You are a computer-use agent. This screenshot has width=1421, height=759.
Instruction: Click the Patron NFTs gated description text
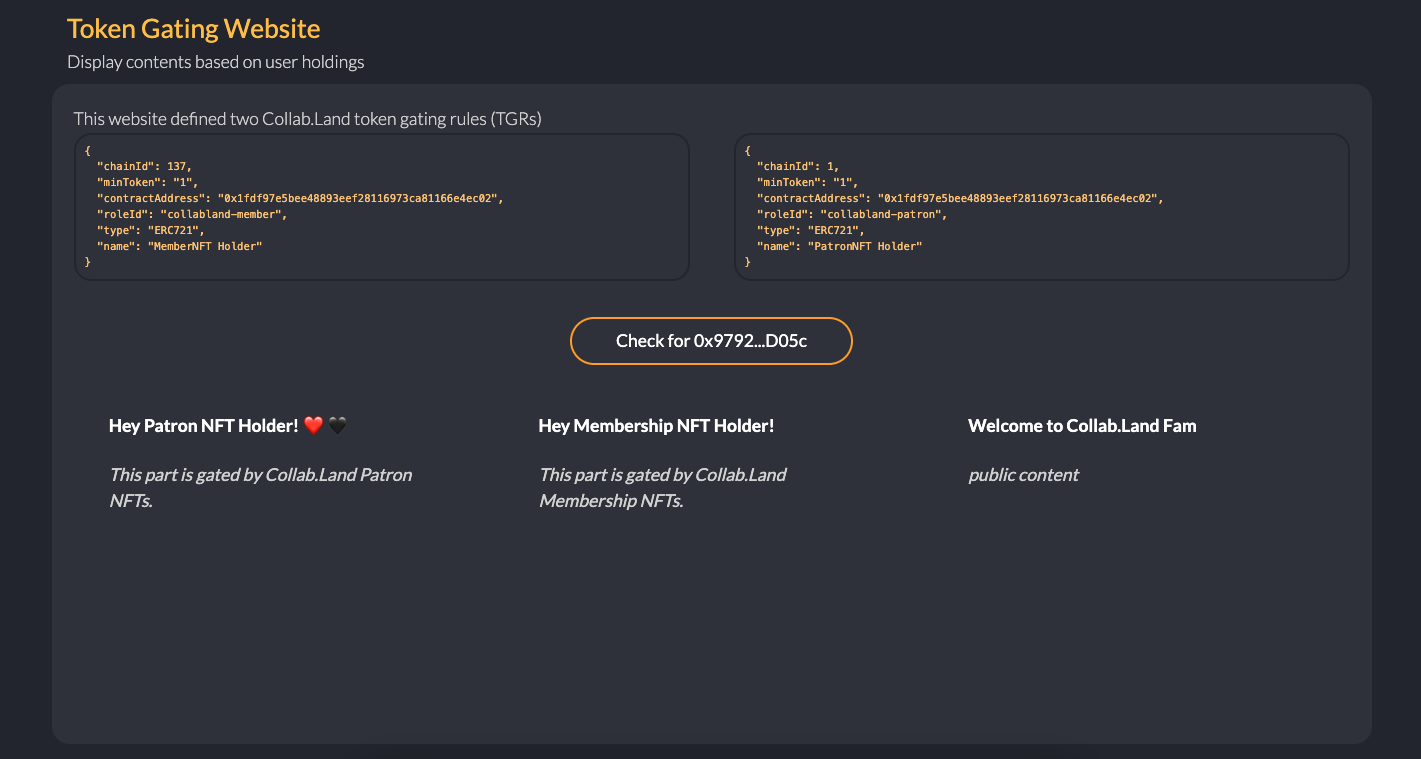[x=260, y=487]
